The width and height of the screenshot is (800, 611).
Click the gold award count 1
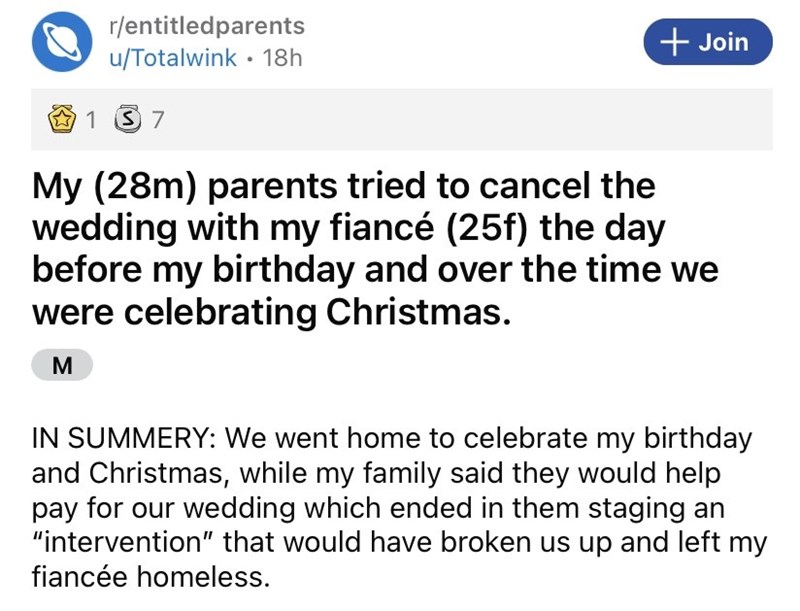click(92, 122)
